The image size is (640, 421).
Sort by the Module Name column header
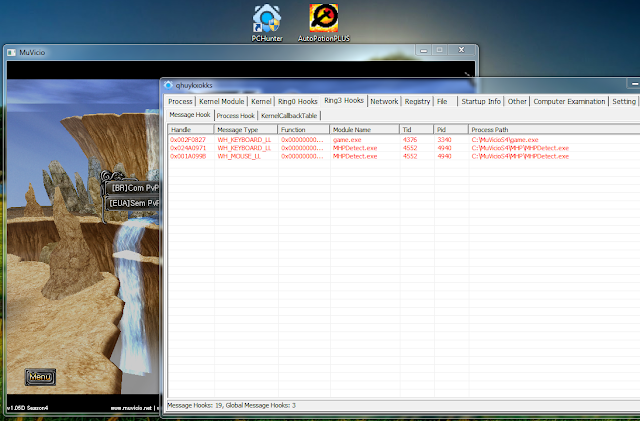pos(364,129)
